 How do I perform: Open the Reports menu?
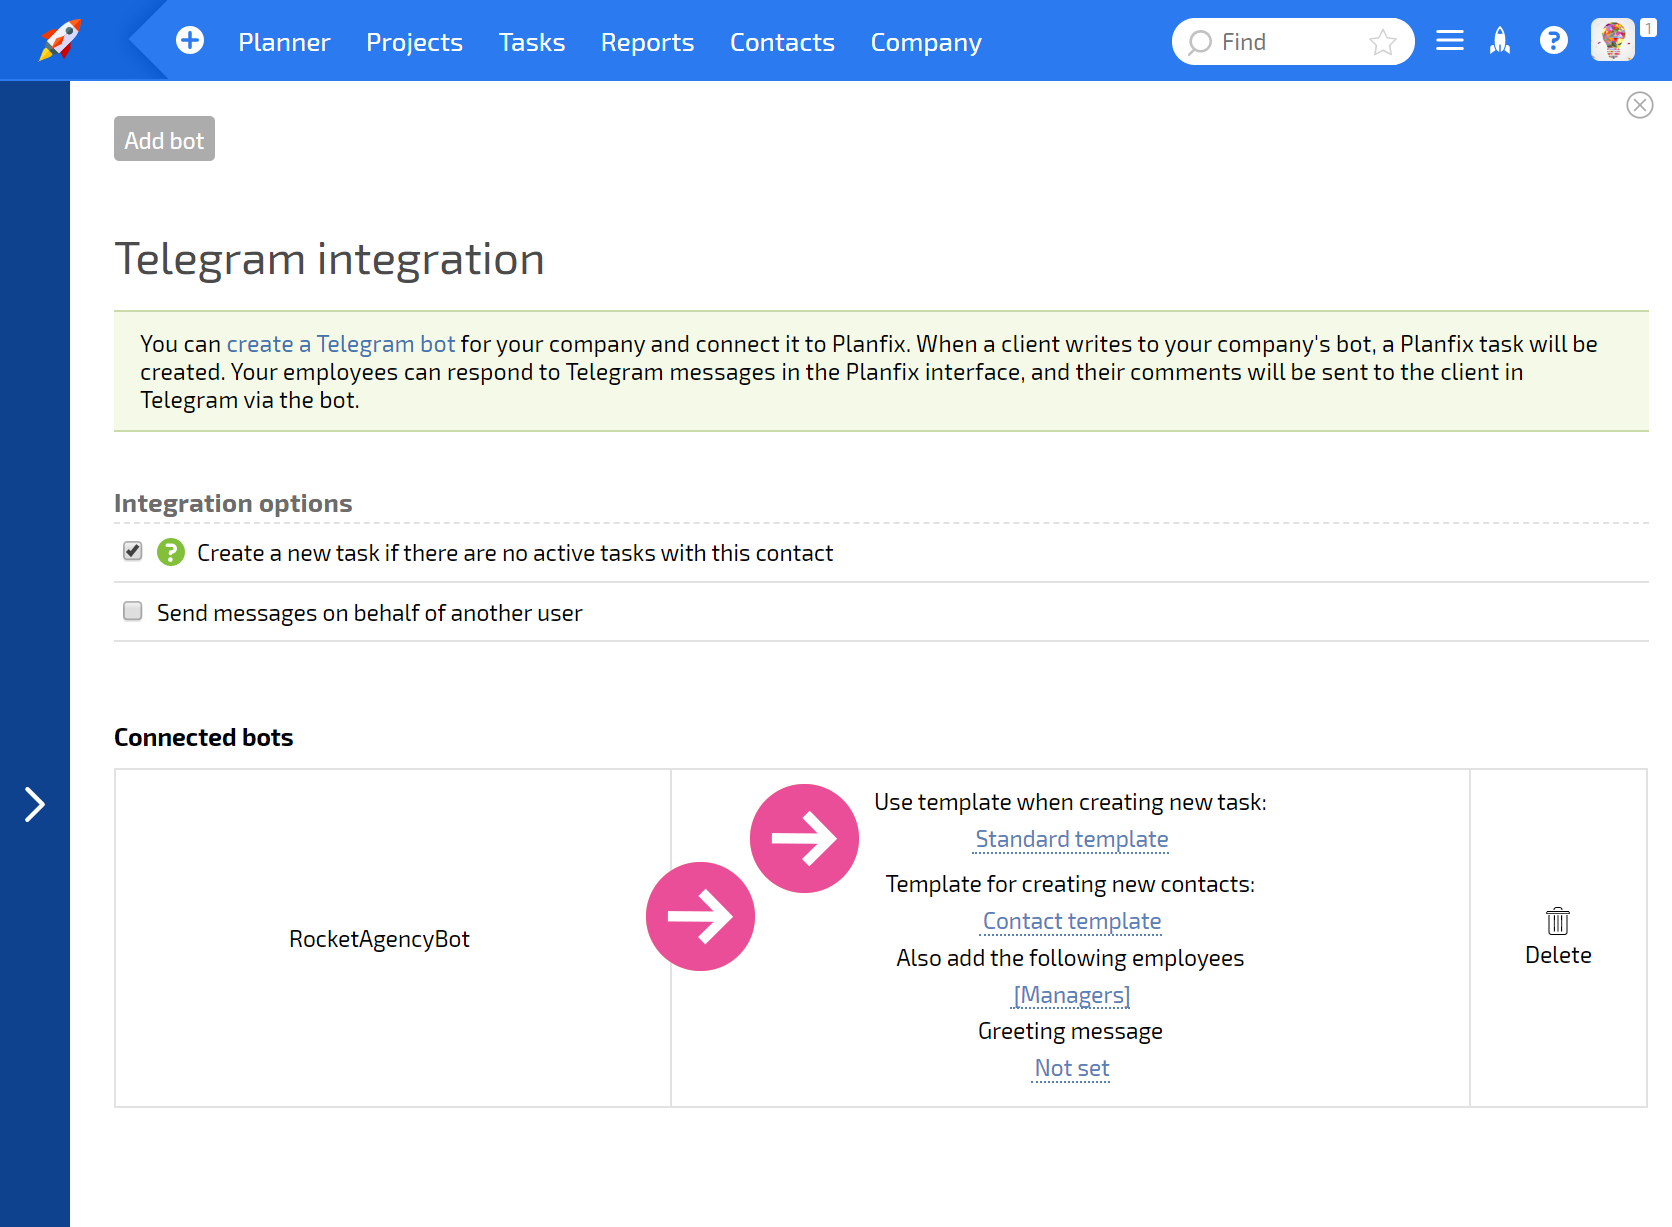pos(647,42)
